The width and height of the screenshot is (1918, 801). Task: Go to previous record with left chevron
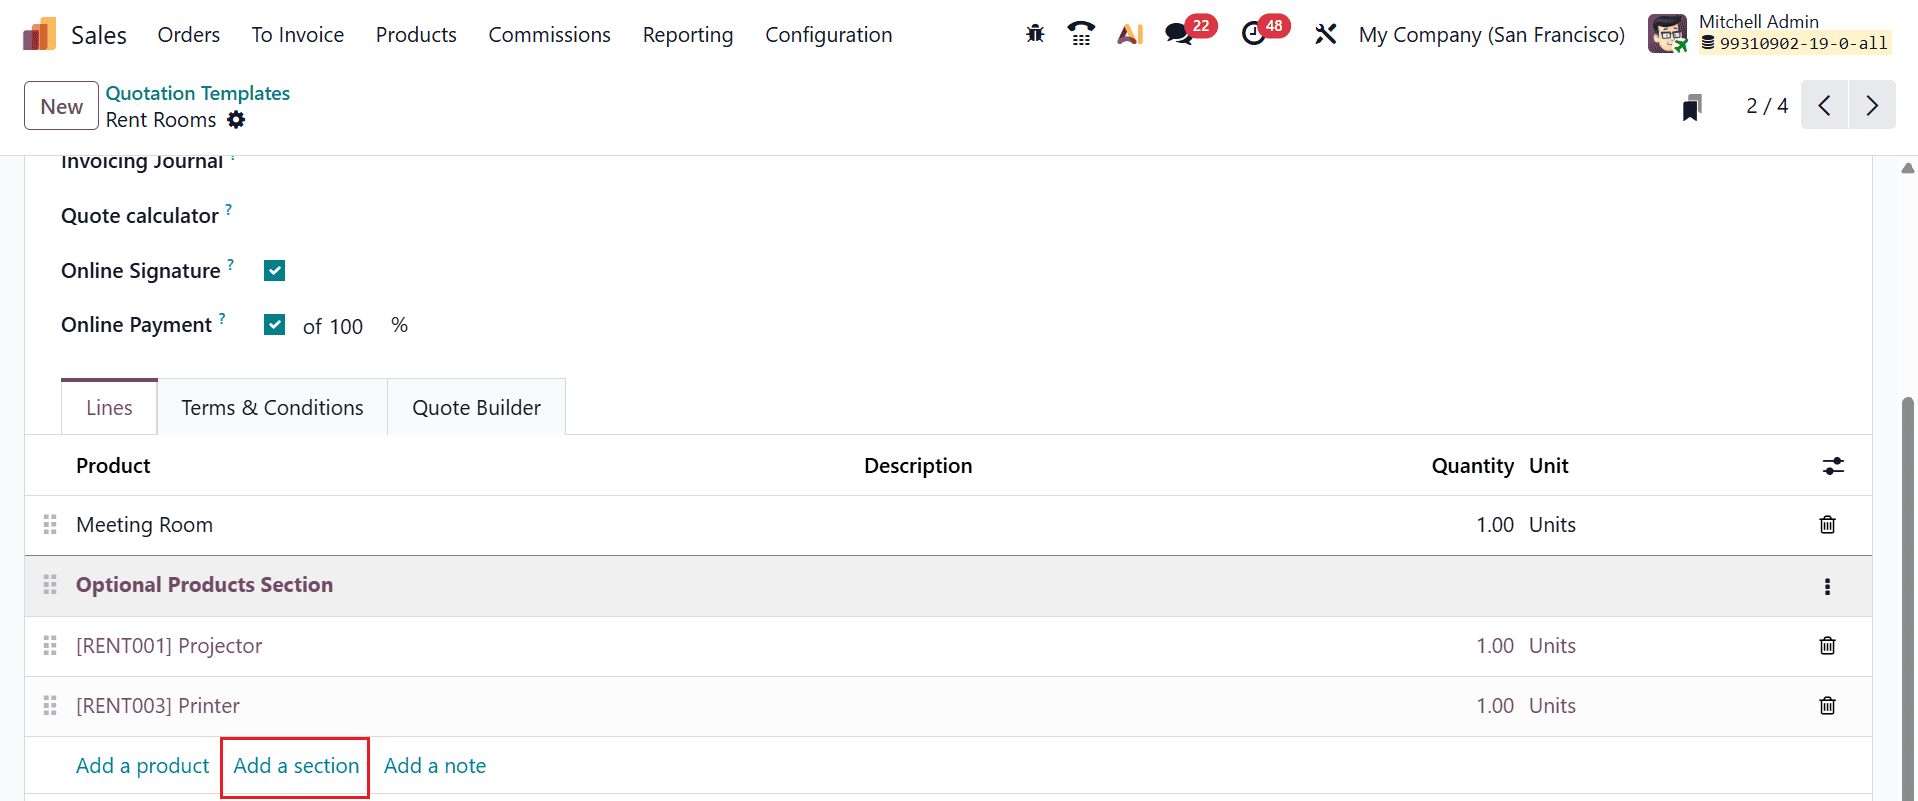point(1824,105)
